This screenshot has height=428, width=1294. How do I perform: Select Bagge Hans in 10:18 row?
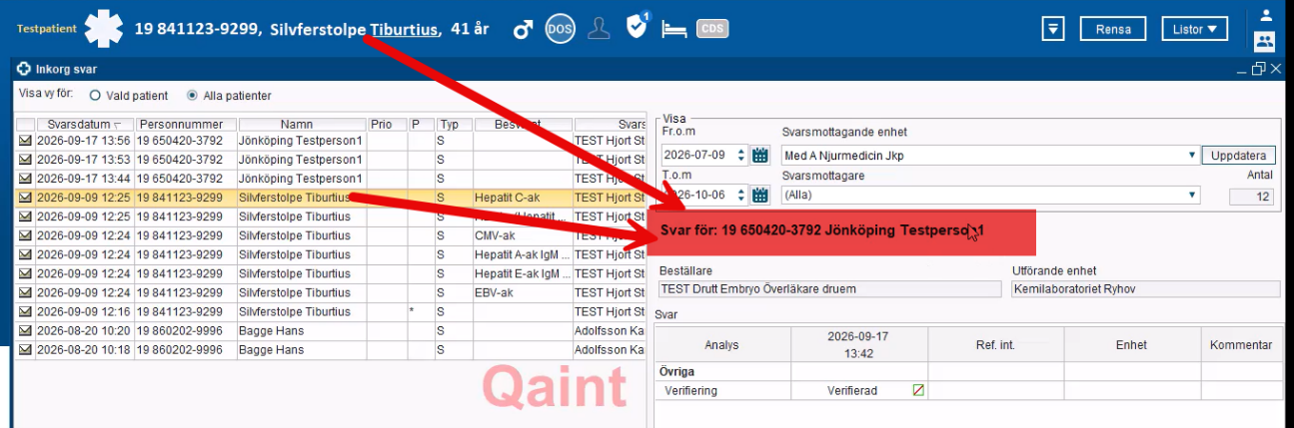pyautogui.click(x=302, y=350)
